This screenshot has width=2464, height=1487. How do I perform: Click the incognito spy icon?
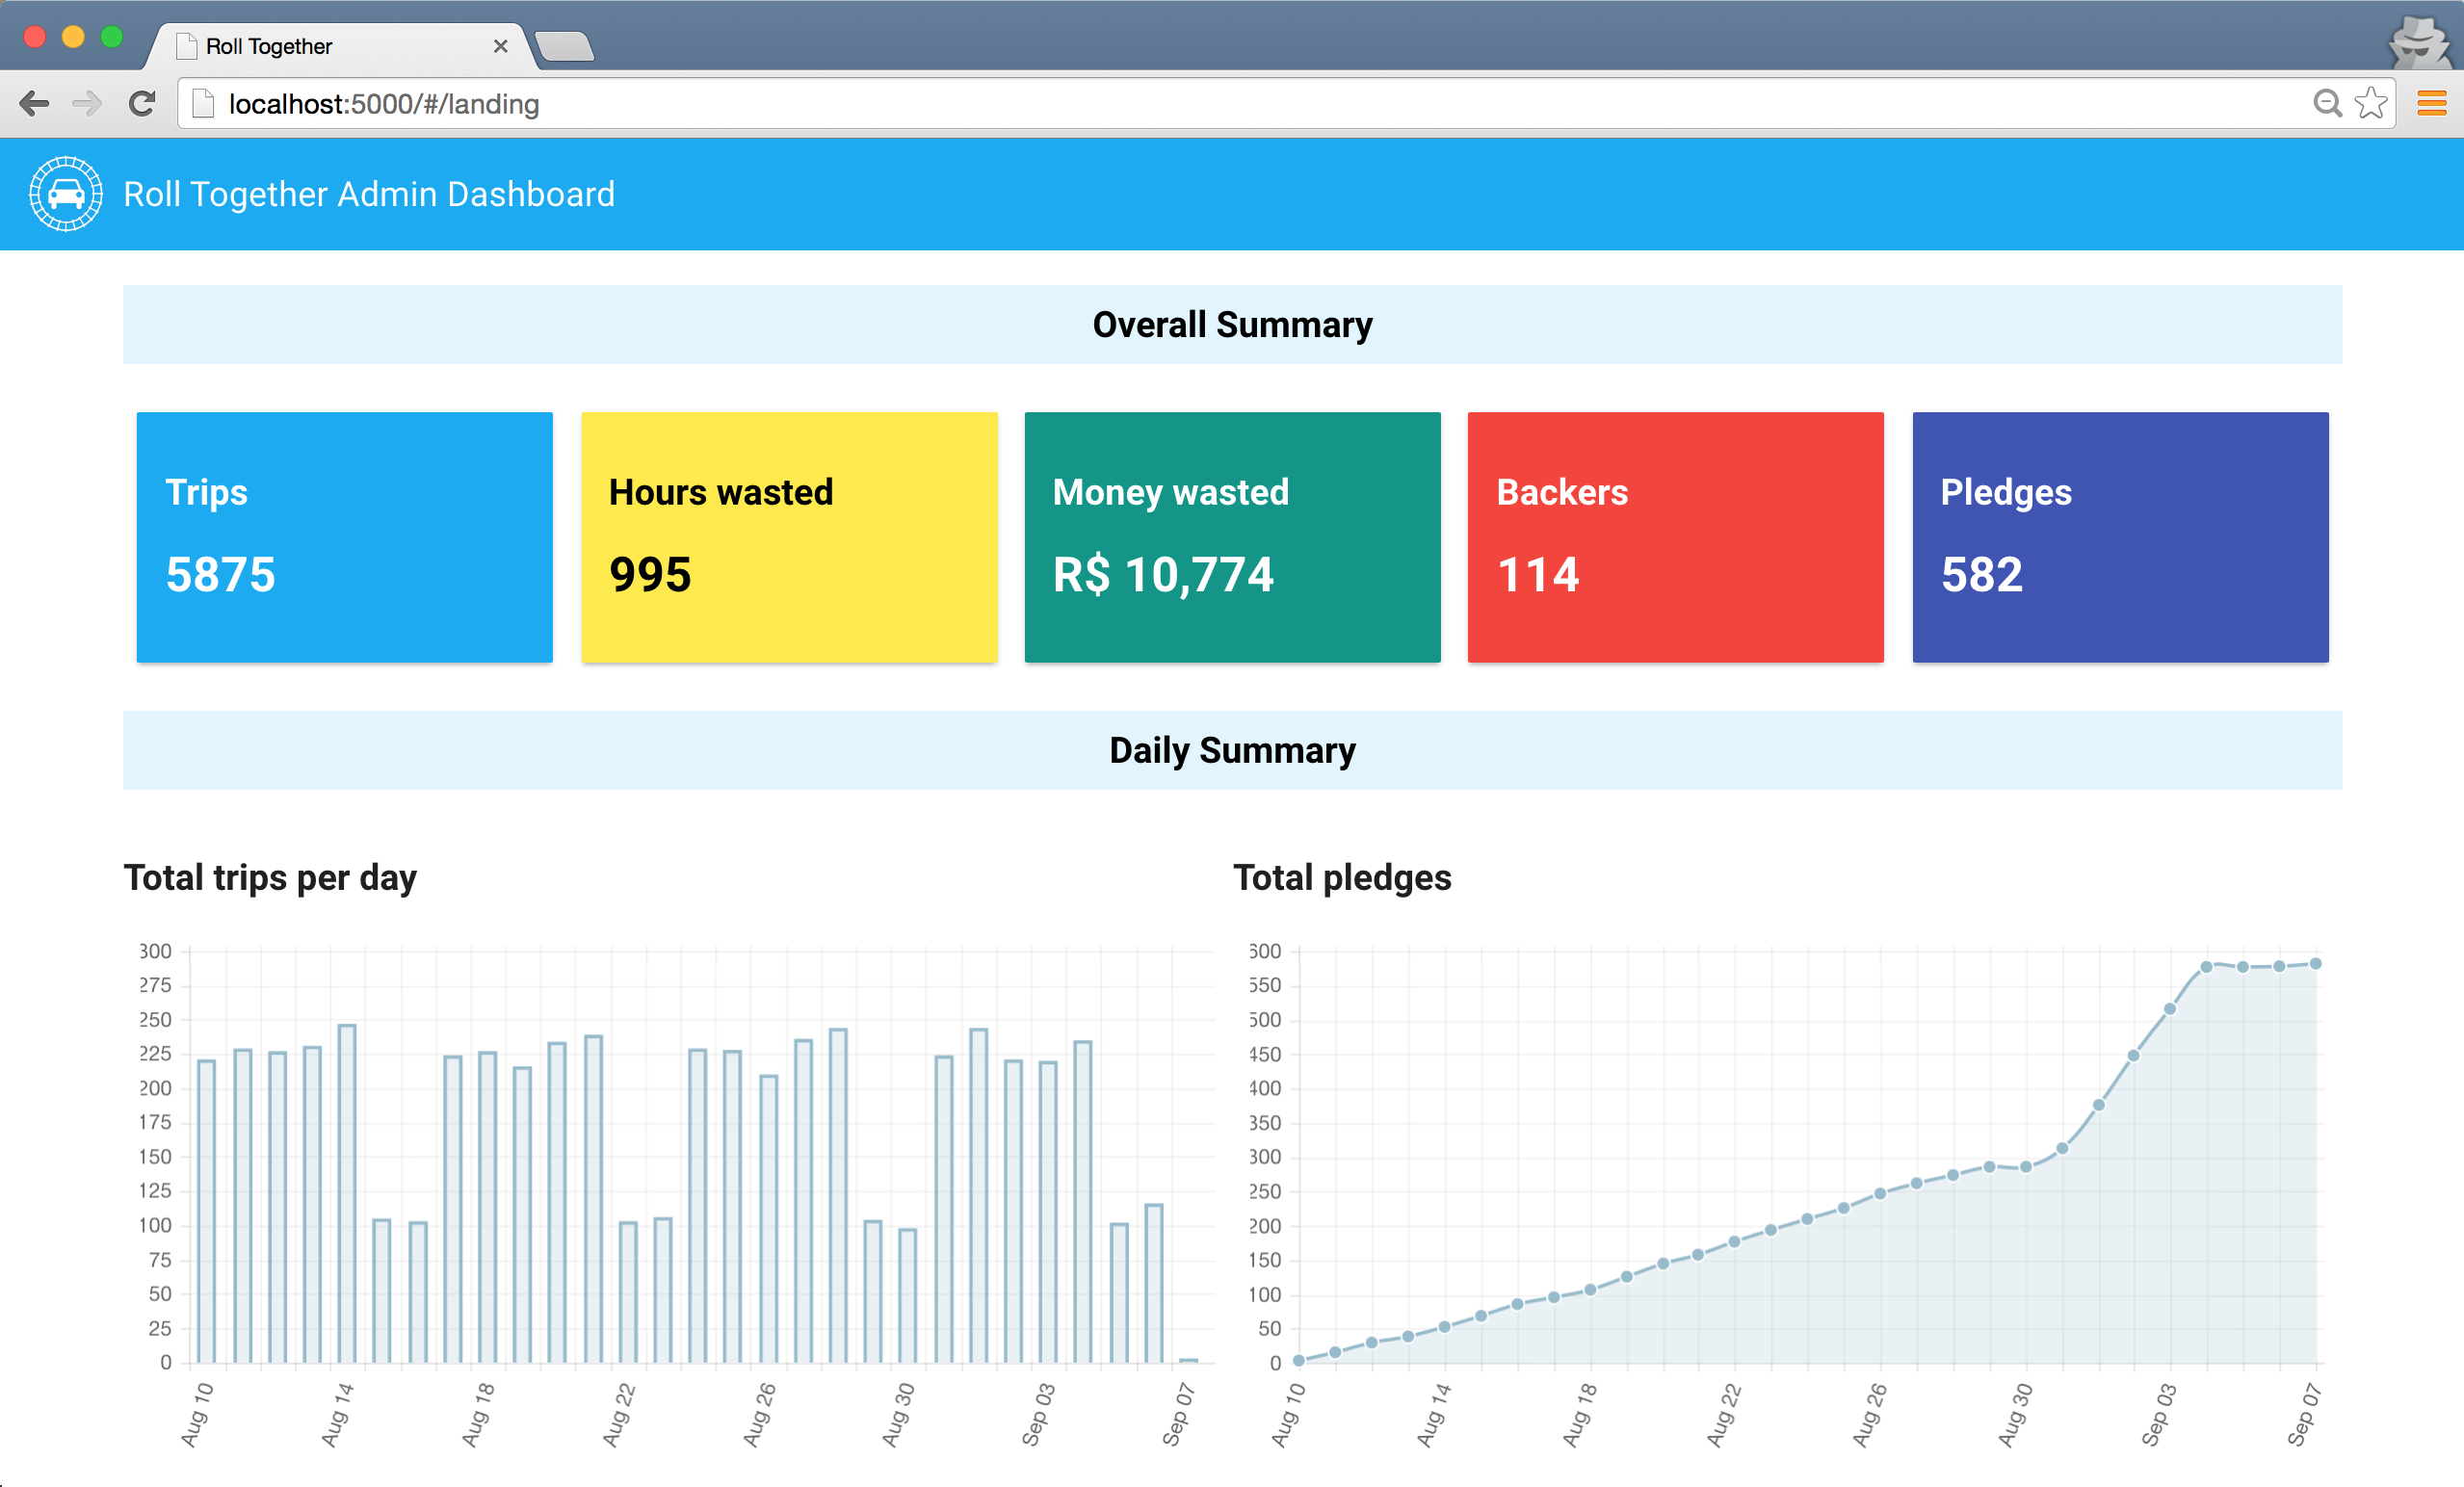click(x=2420, y=42)
